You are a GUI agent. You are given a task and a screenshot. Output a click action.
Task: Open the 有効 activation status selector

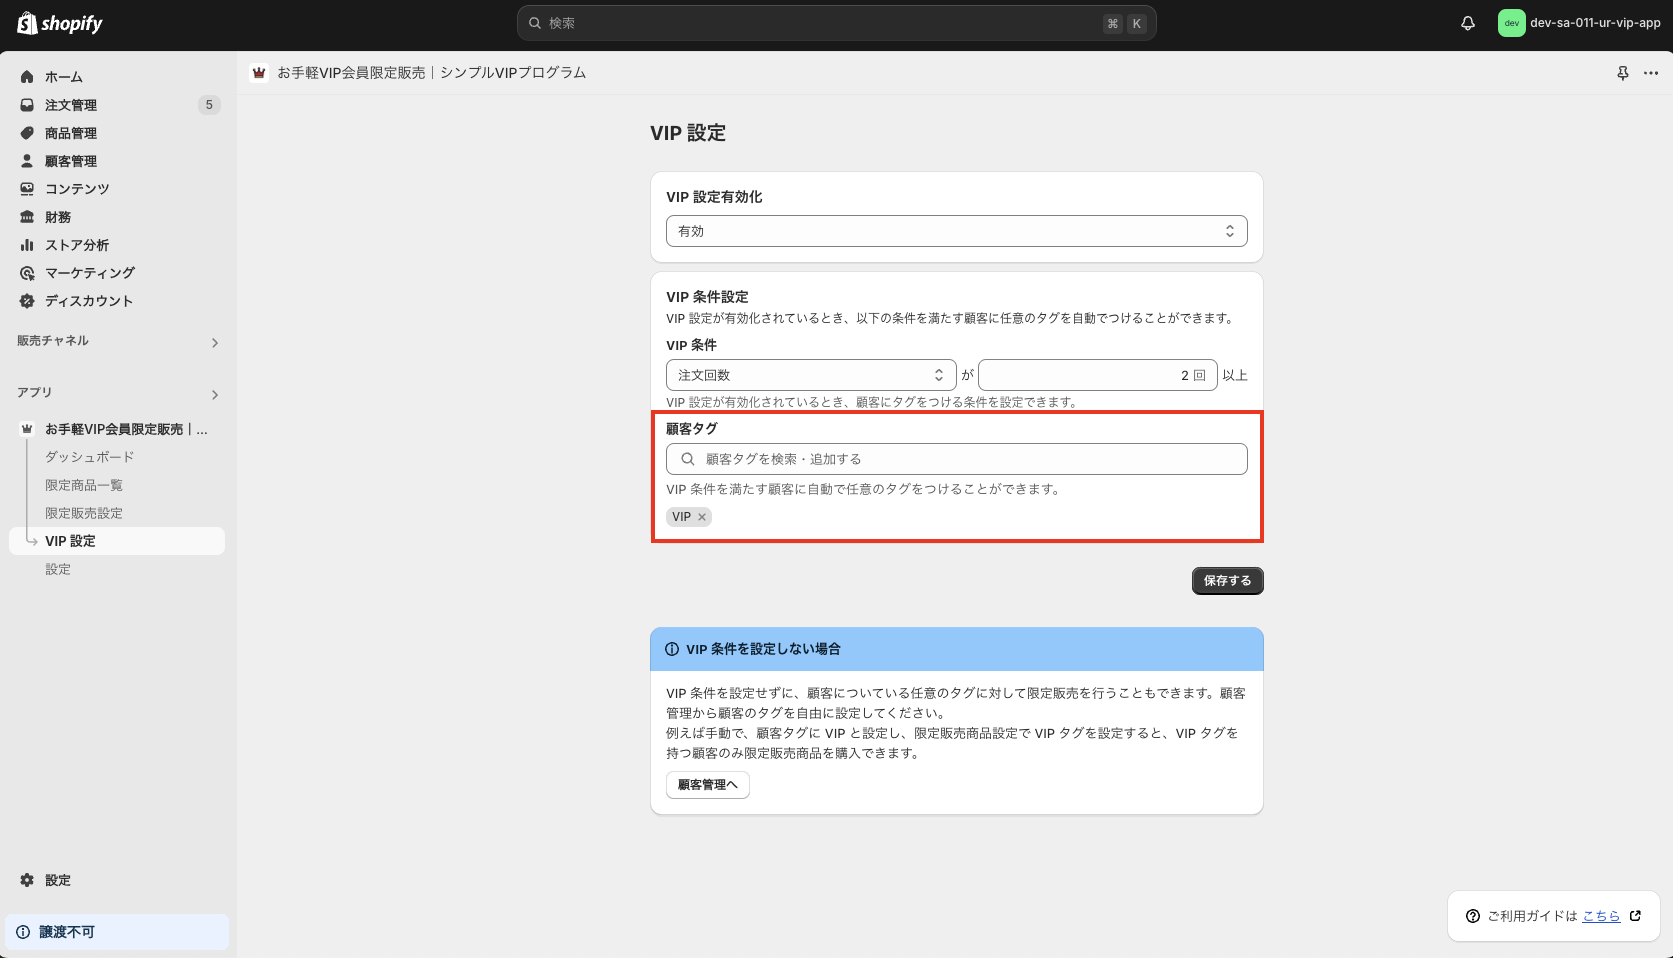click(956, 231)
